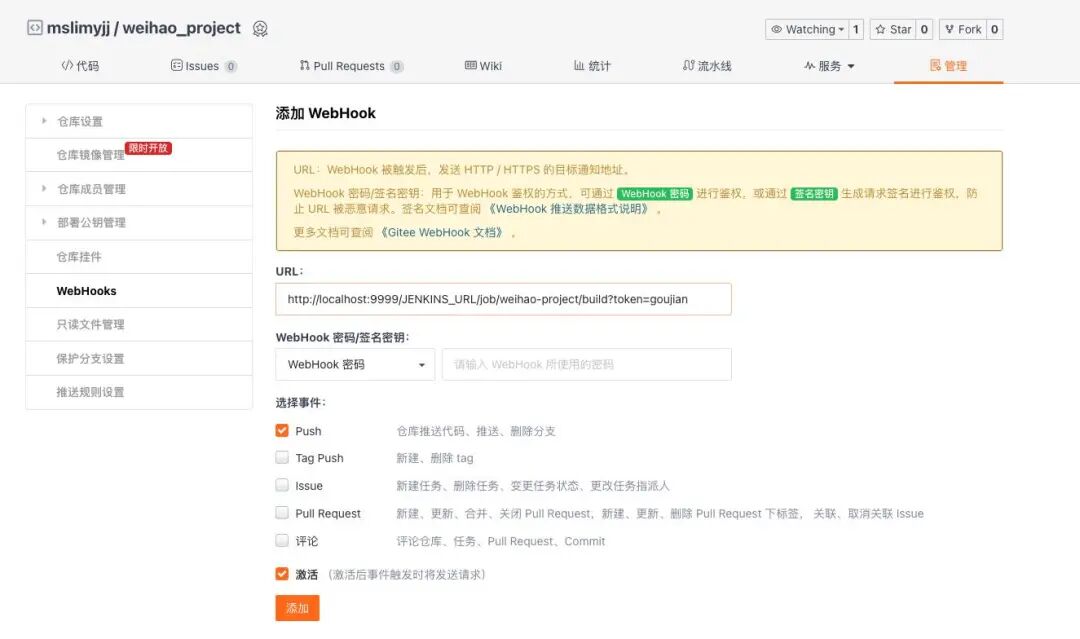Click the badge icon next to weihao_project
1080x639 pixels.
click(260, 29)
